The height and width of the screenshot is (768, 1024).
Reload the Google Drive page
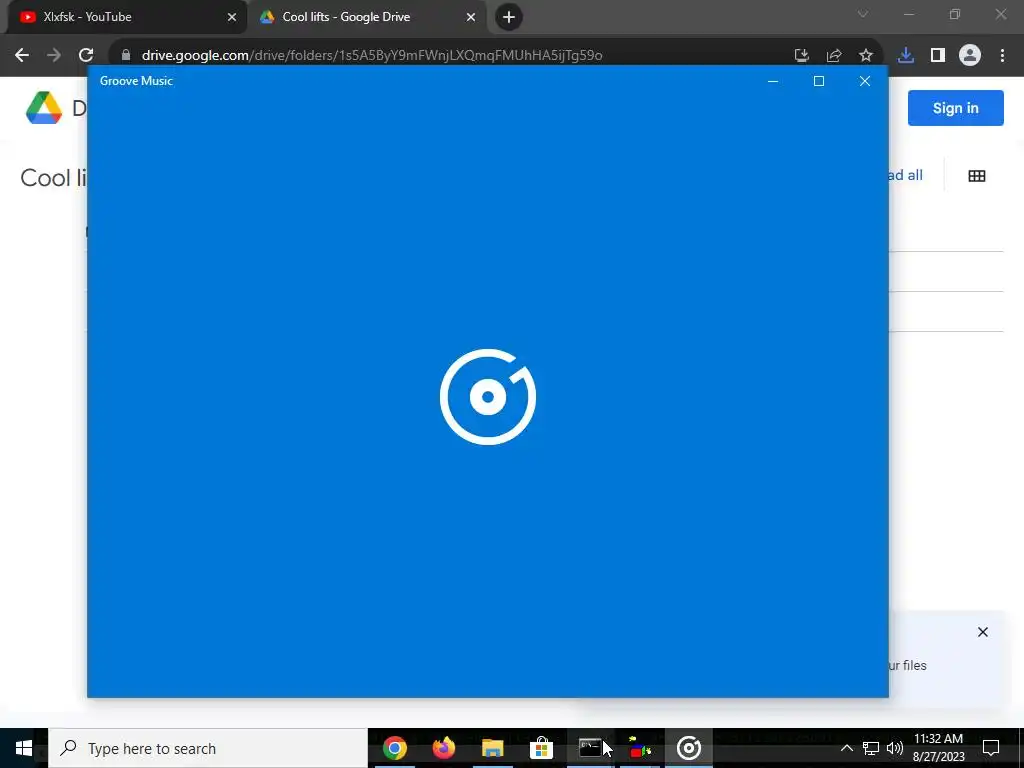coord(86,56)
